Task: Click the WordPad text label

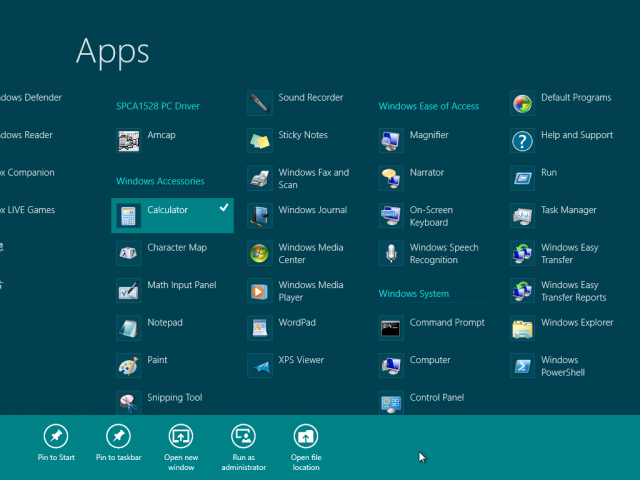Action: click(x=297, y=322)
